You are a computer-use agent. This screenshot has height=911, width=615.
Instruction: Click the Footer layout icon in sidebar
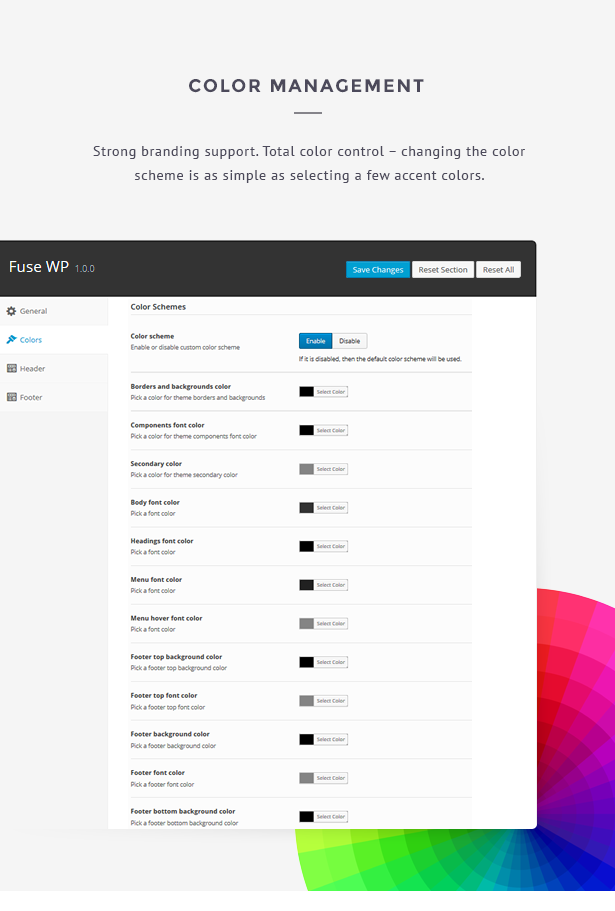click(14, 397)
